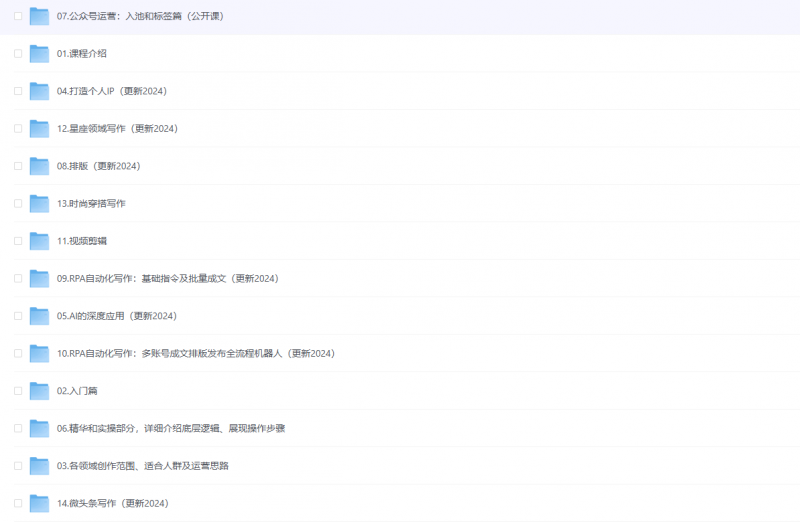Open the 06.精华和实操部分 folder title
The height and width of the screenshot is (522, 800).
(175, 428)
